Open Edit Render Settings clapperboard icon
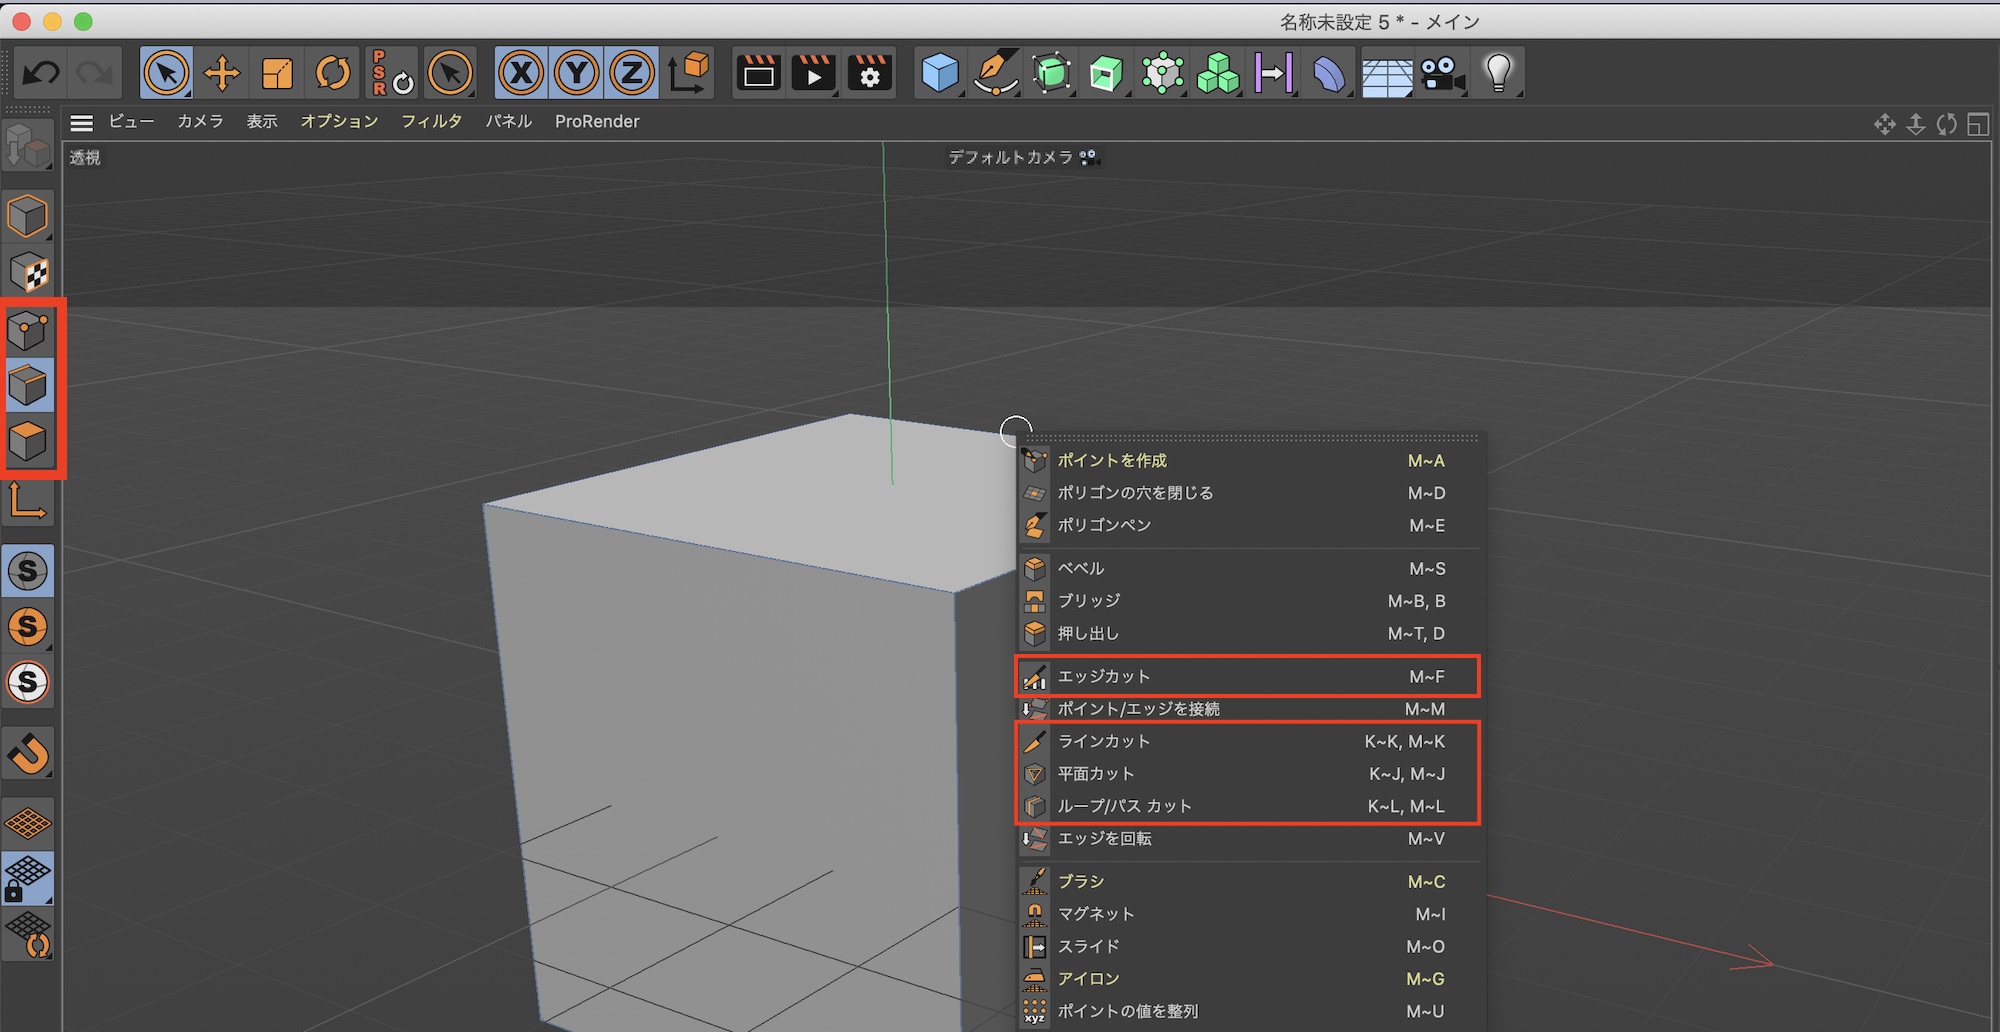The width and height of the screenshot is (2000, 1032). pos(870,73)
